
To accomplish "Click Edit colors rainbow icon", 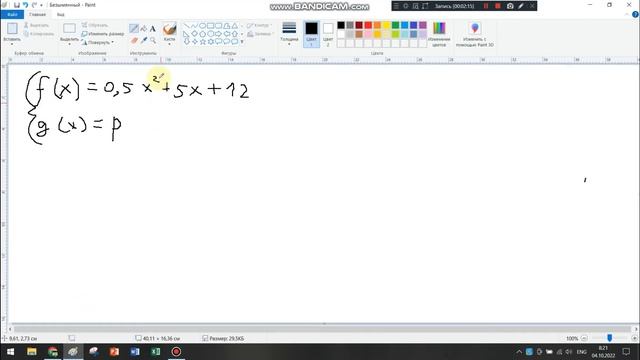I will click(x=439, y=28).
